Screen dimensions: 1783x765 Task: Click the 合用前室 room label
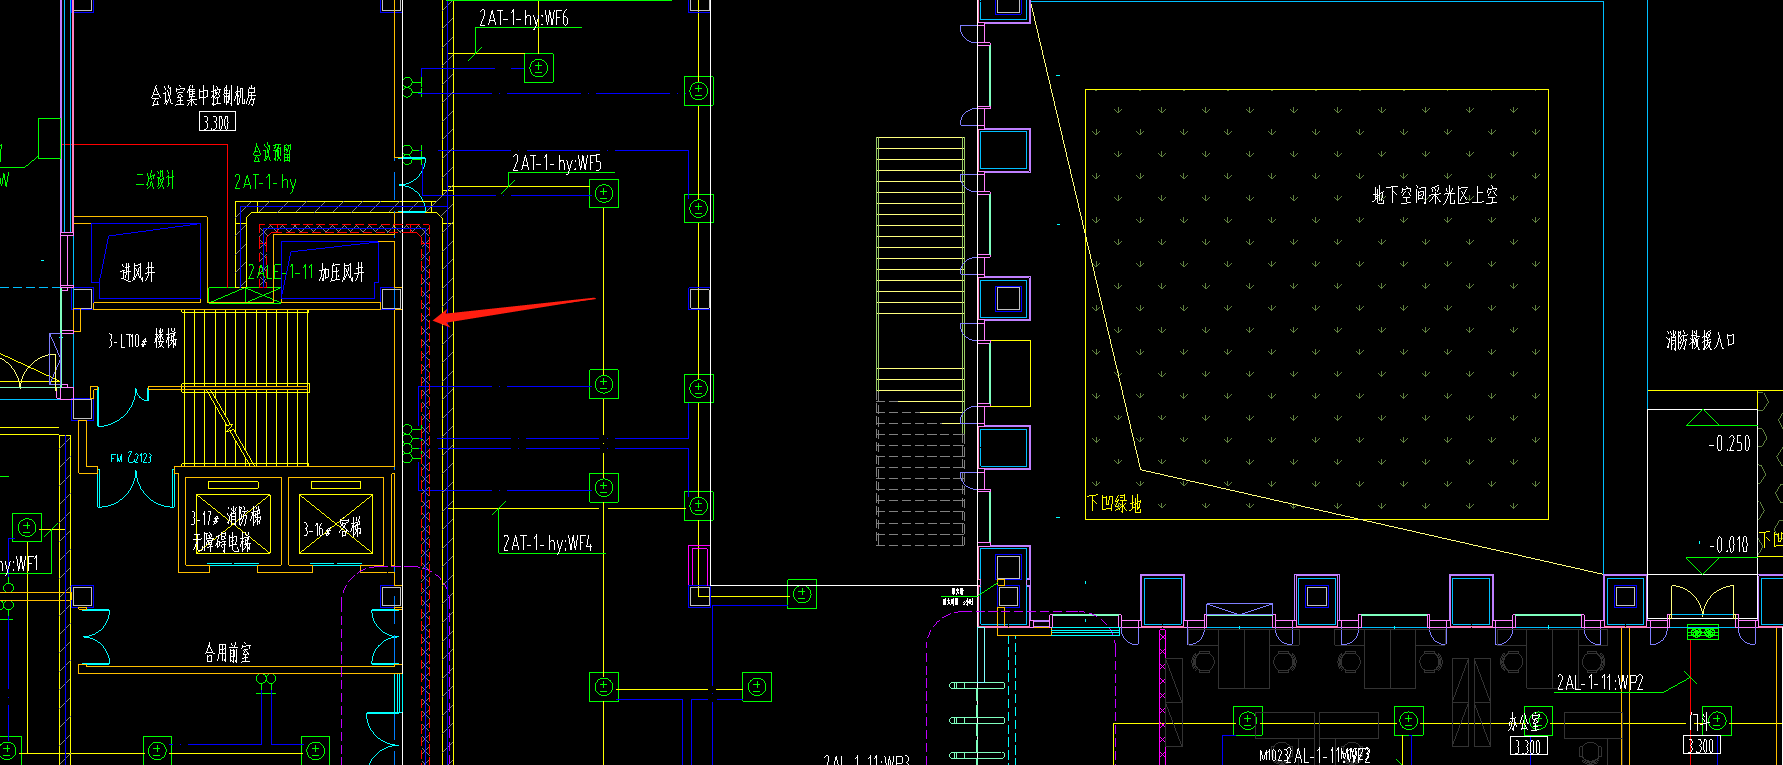pyautogui.click(x=228, y=653)
